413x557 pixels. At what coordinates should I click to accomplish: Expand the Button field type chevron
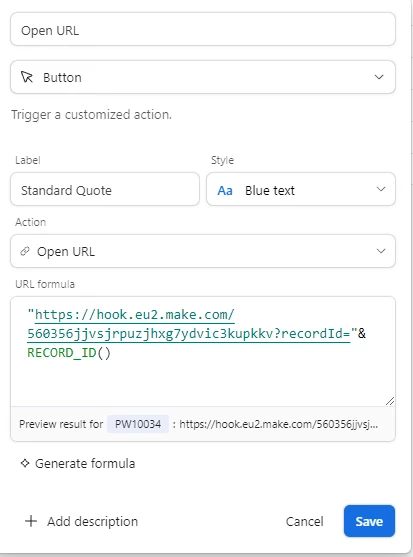tap(379, 77)
